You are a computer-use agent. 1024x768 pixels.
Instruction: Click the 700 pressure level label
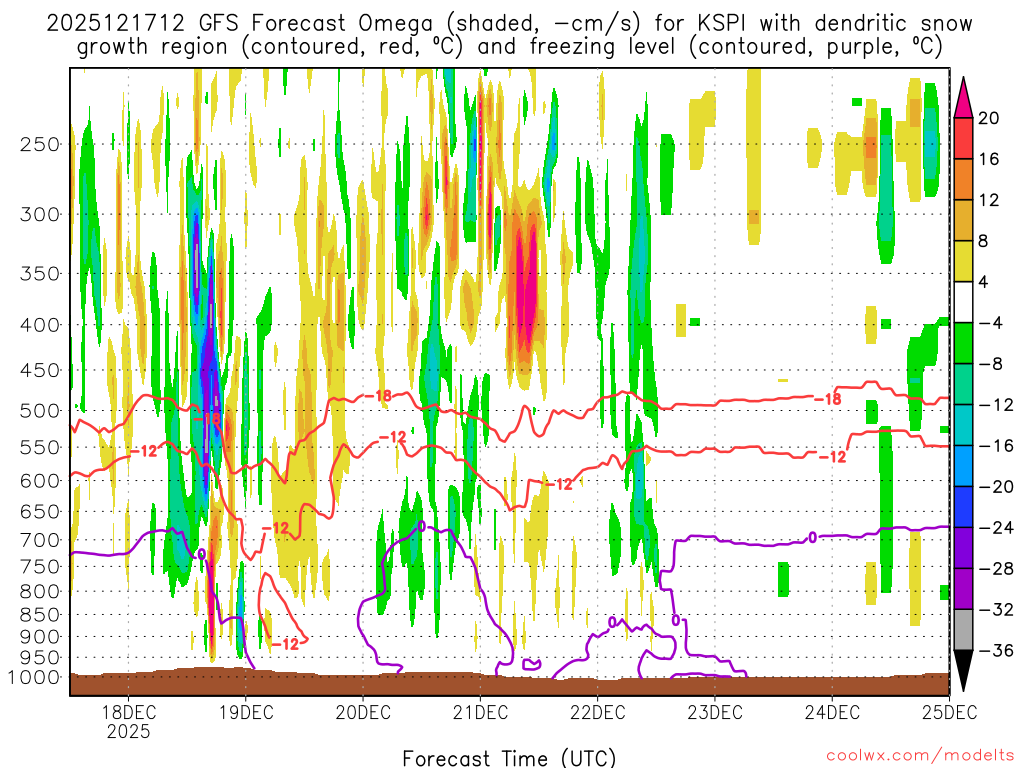pyautogui.click(x=40, y=540)
